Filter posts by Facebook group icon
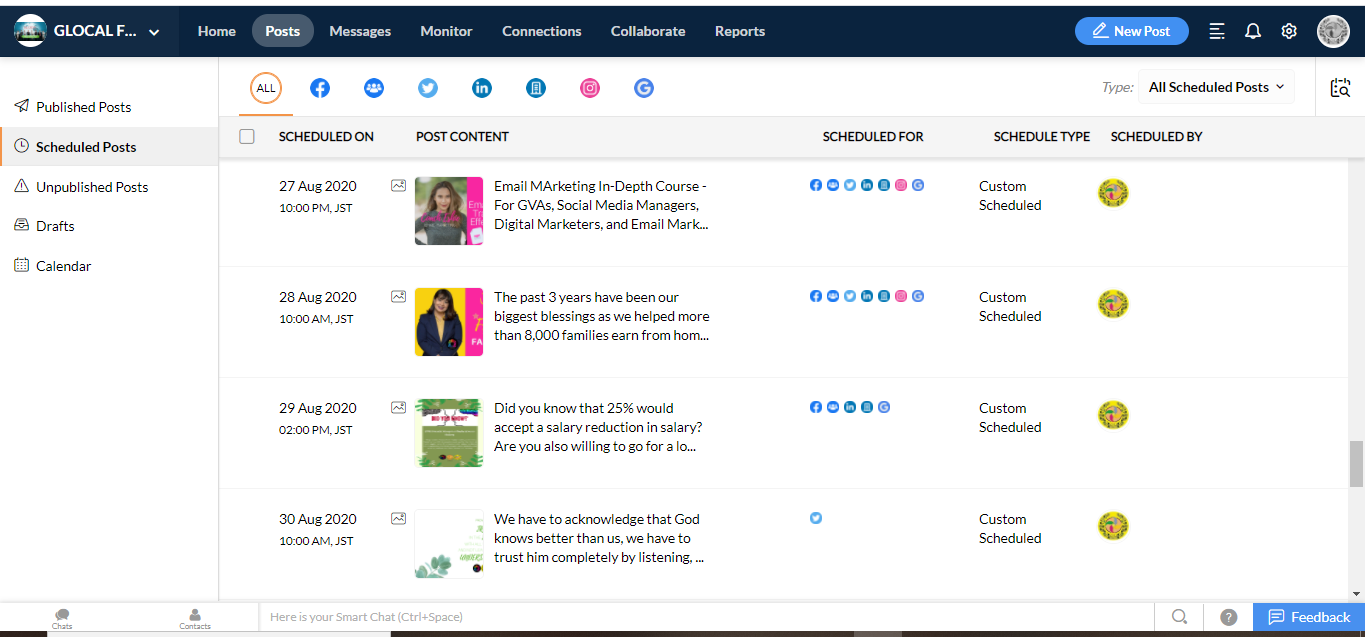The height and width of the screenshot is (638, 1366). click(x=374, y=88)
